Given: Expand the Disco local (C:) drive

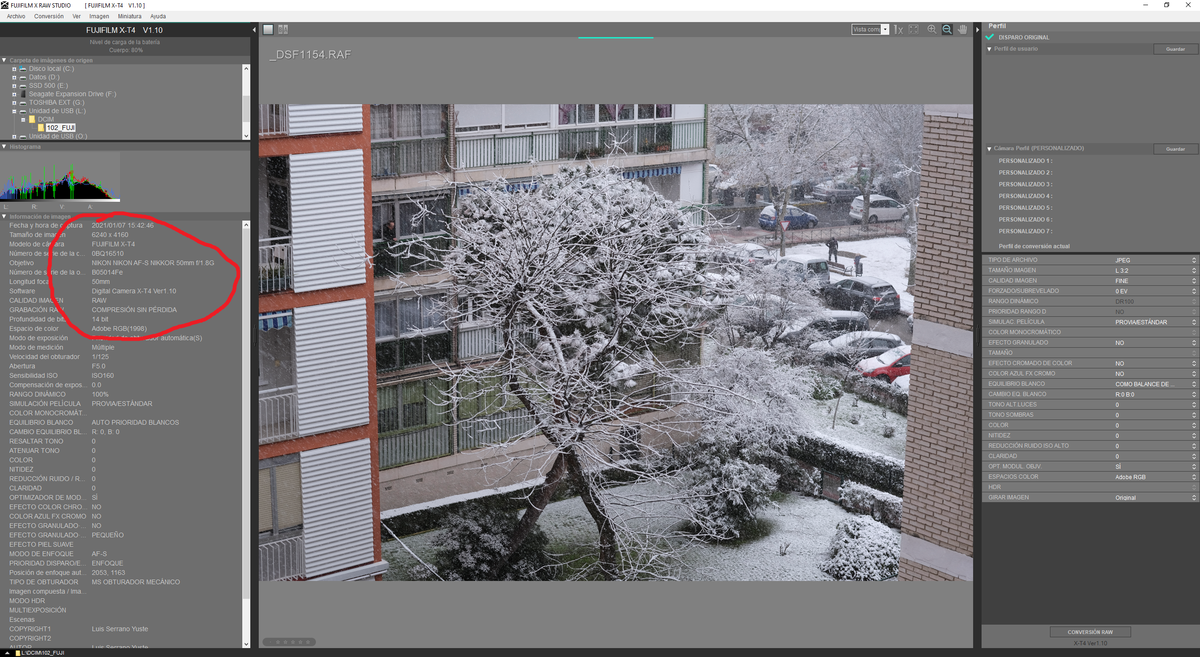Looking at the screenshot, I should pos(14,68).
